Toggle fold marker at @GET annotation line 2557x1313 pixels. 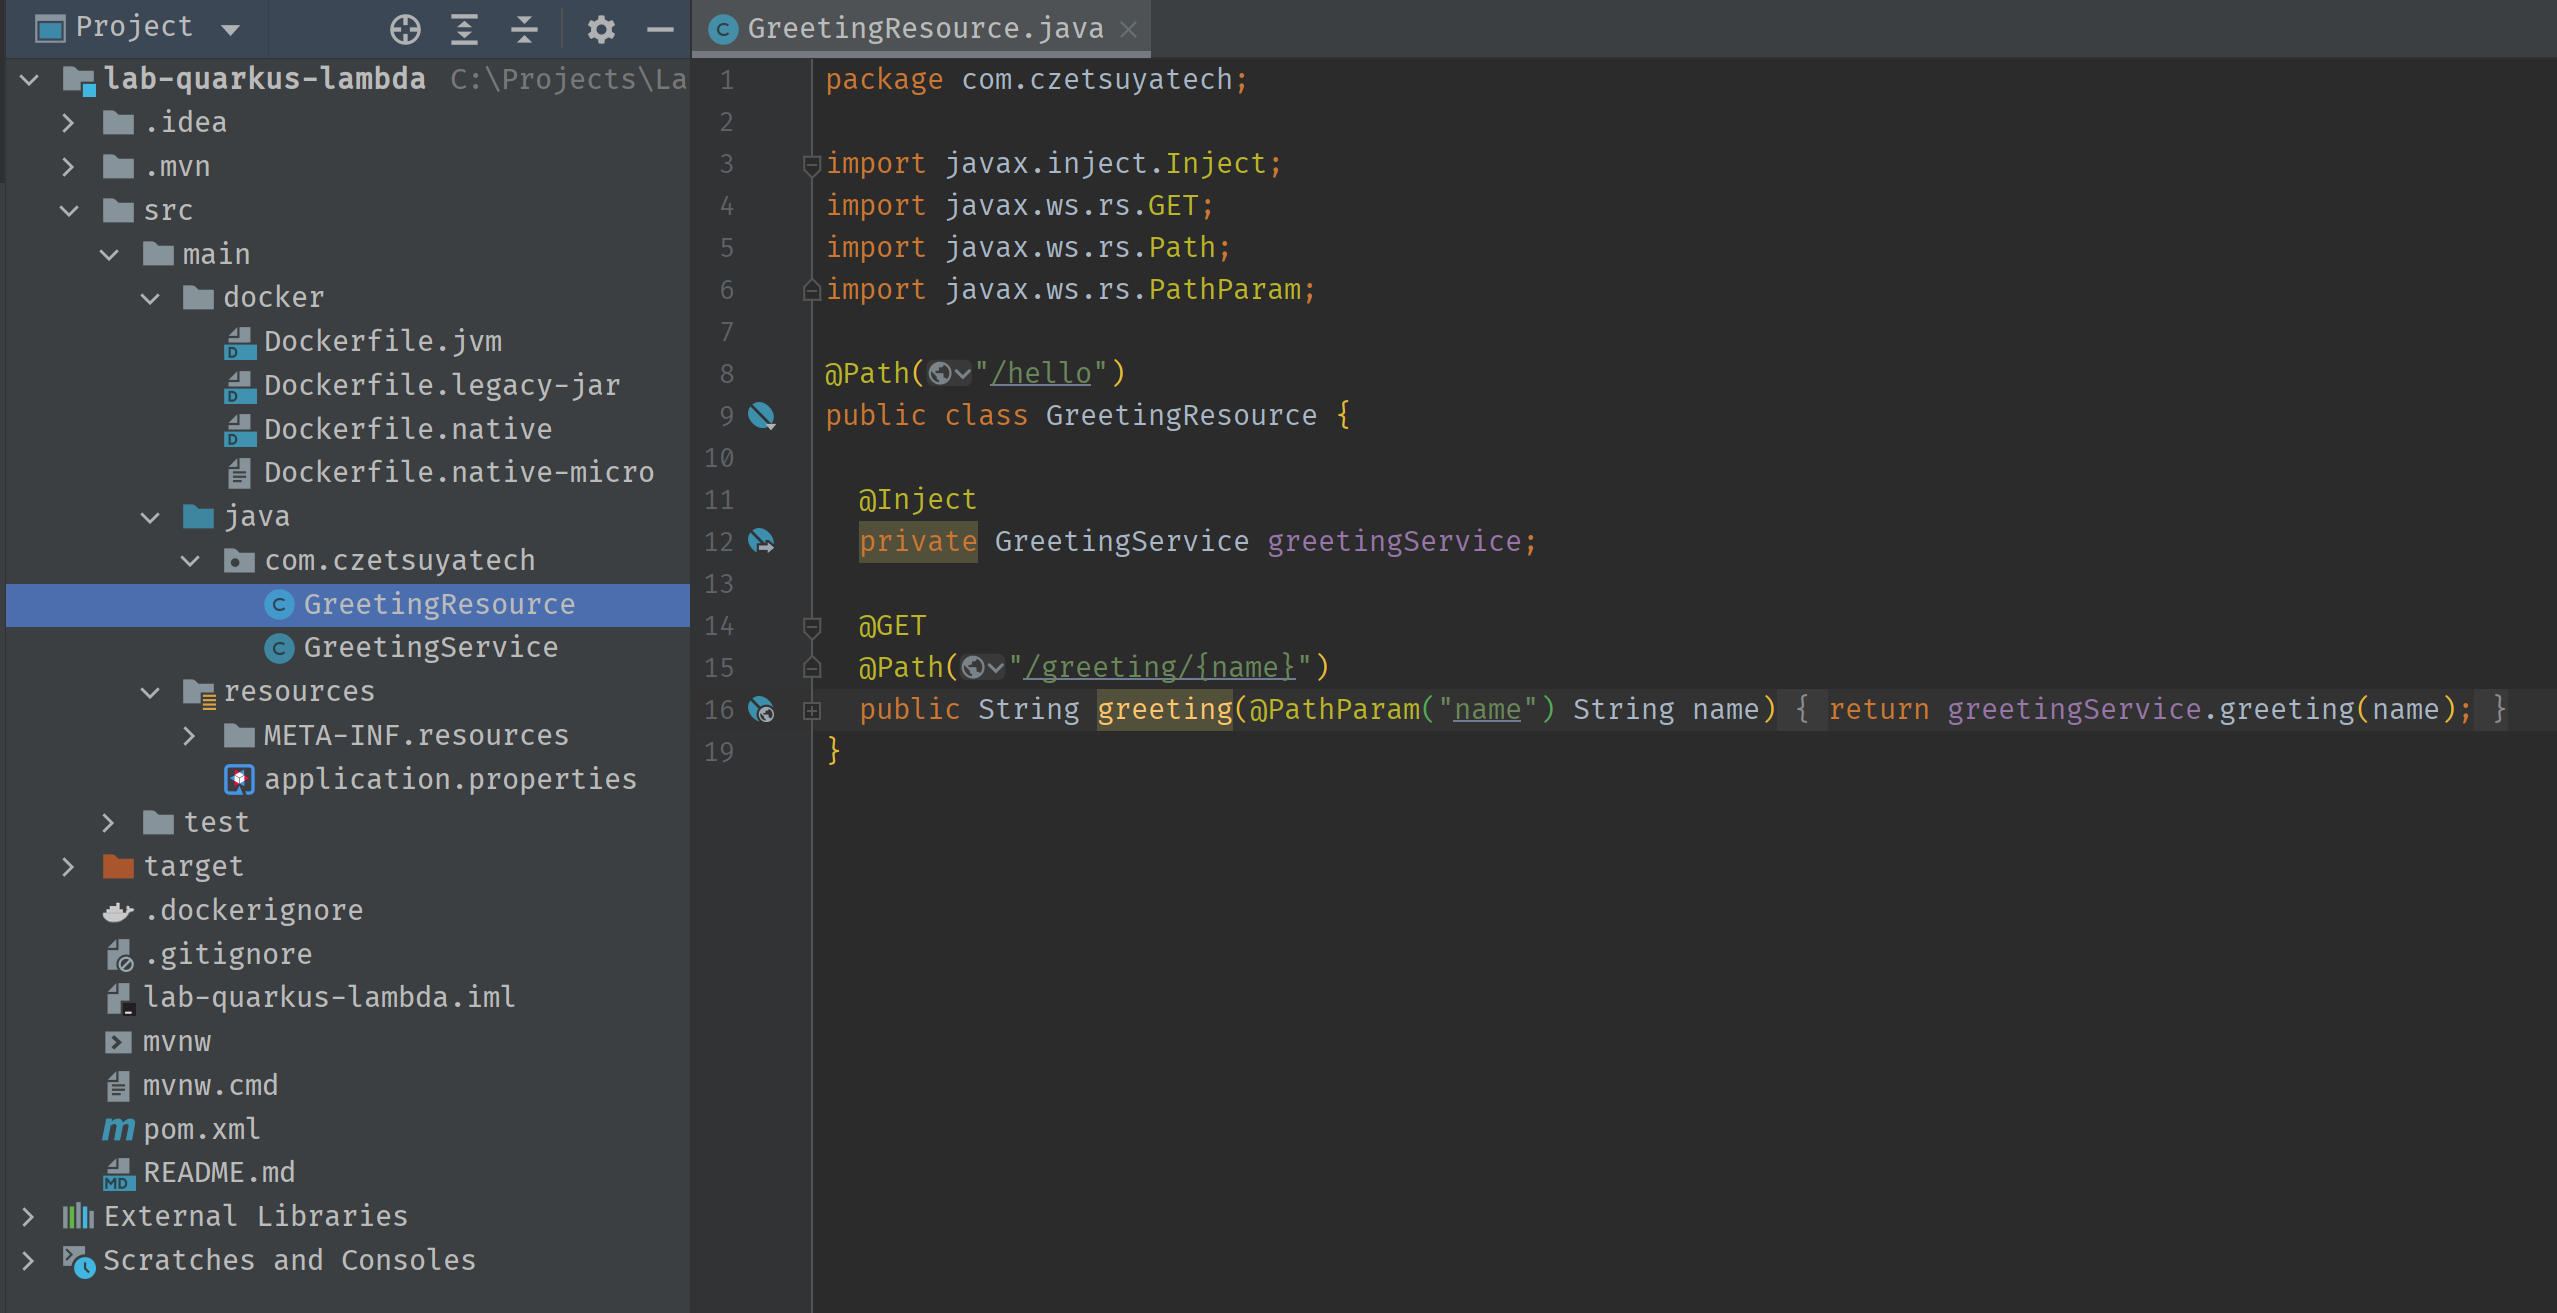[x=812, y=626]
